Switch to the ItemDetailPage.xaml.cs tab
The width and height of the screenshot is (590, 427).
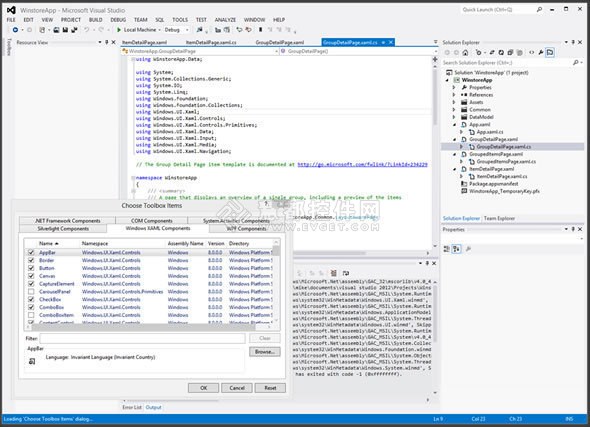[x=211, y=43]
